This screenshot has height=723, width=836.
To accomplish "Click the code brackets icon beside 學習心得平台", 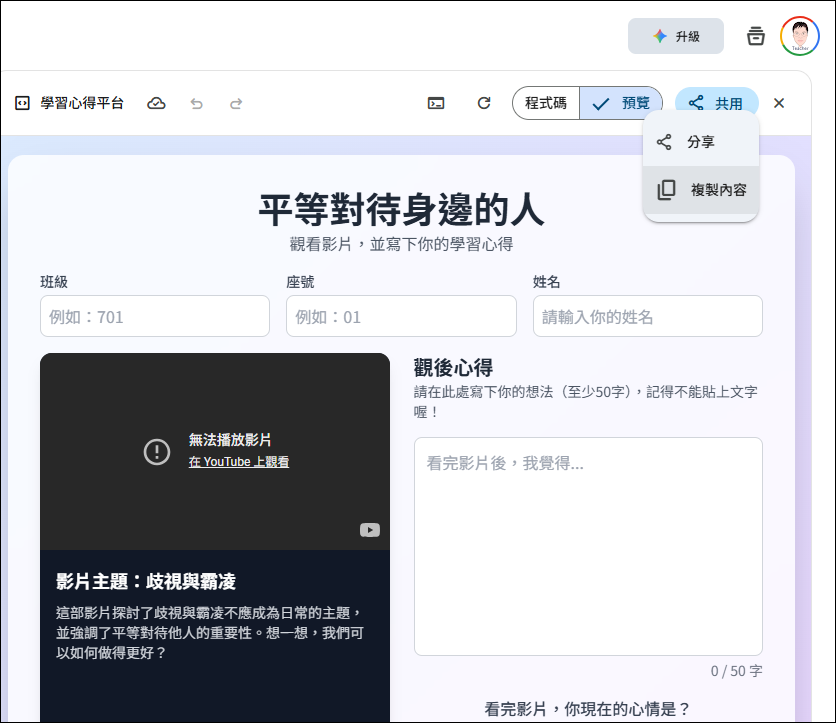I will pyautogui.click(x=22, y=103).
